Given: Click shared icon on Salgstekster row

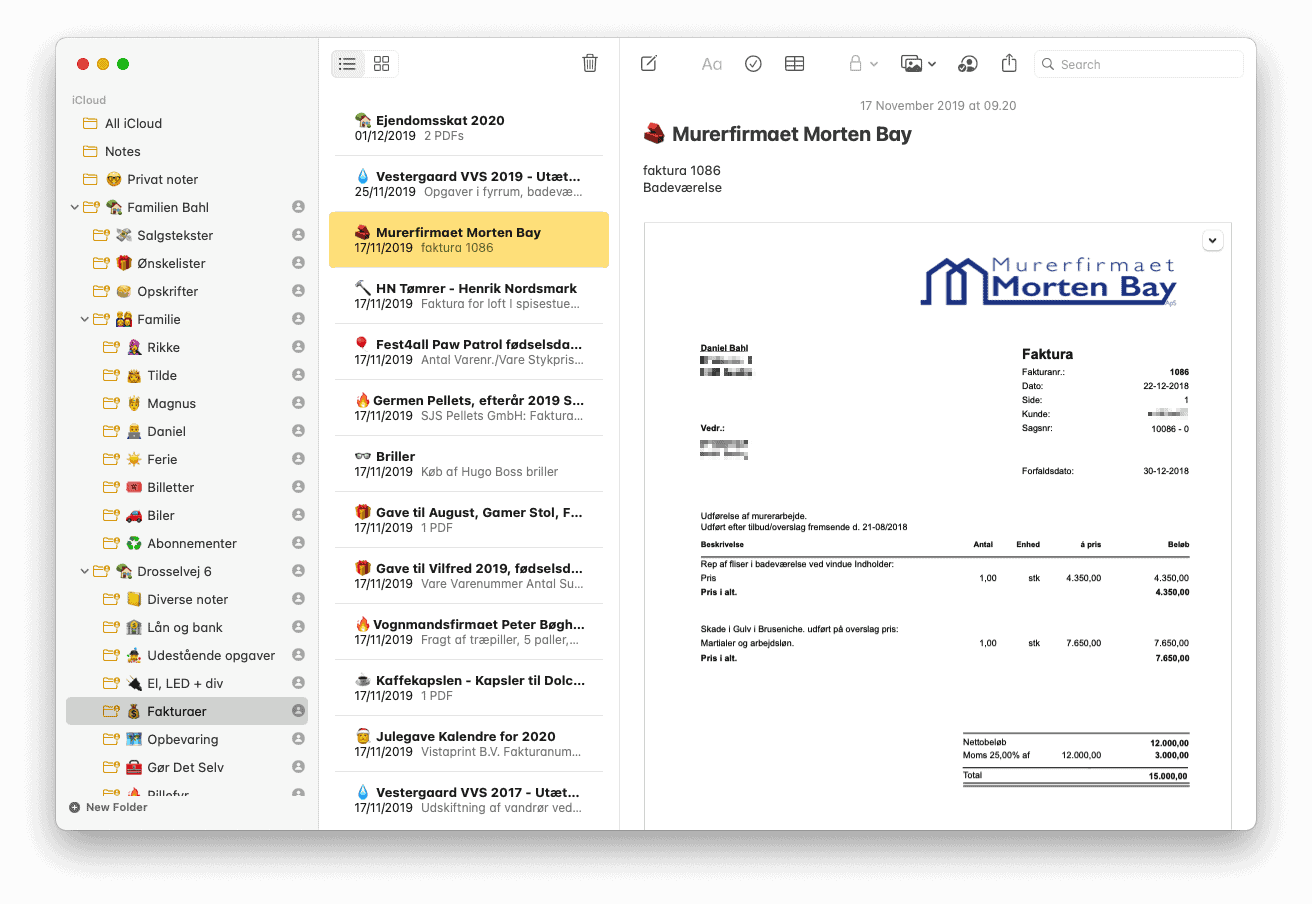Looking at the screenshot, I should coord(298,235).
